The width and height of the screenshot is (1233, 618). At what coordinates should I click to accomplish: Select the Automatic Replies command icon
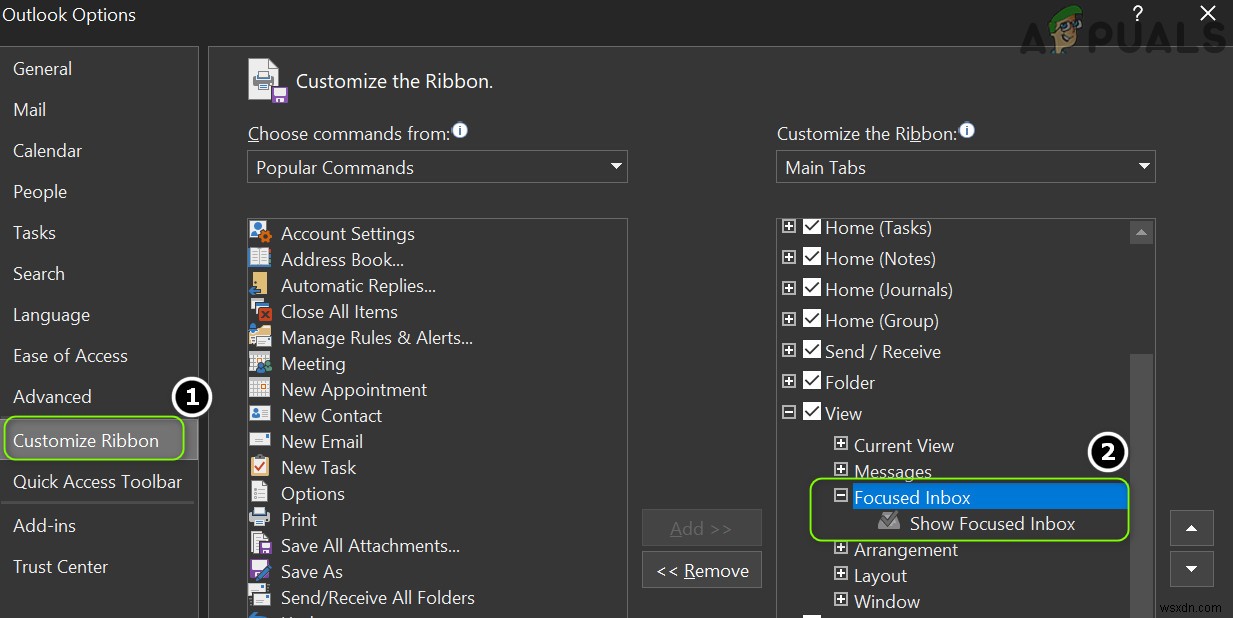pos(261,285)
